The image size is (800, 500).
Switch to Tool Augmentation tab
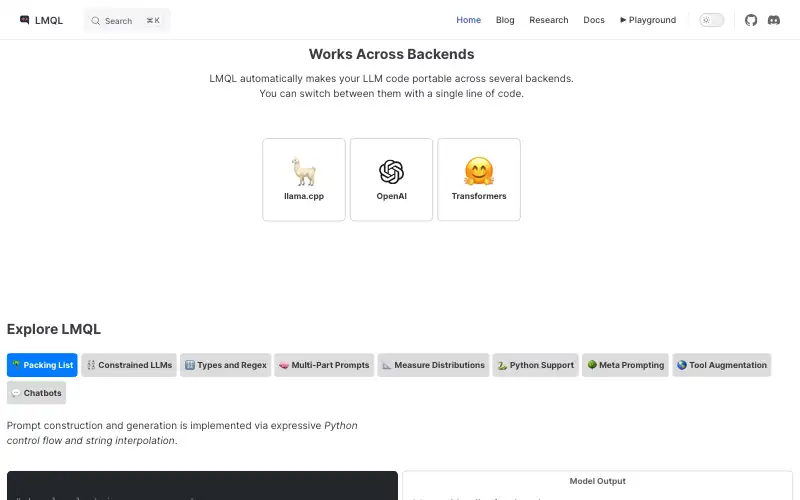click(x=721, y=365)
